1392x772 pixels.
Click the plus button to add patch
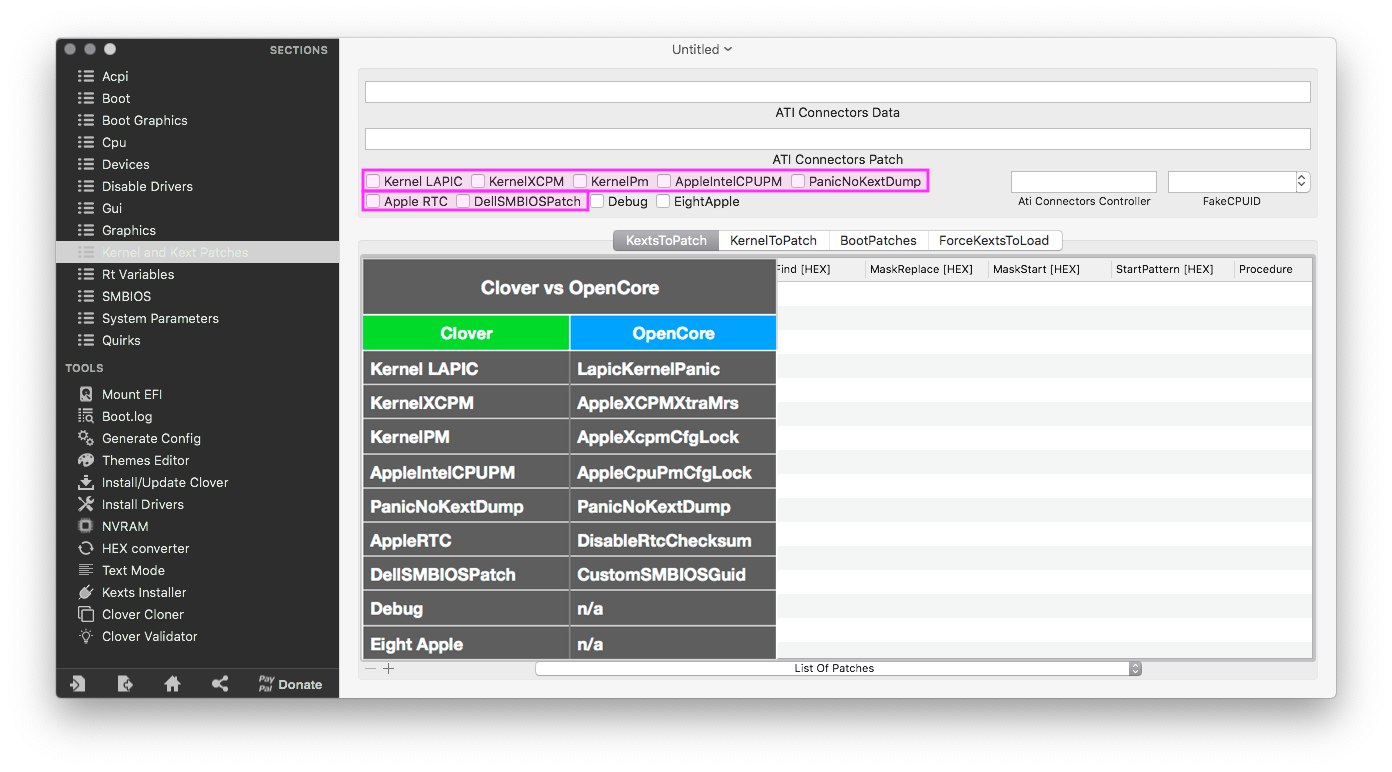click(x=389, y=668)
